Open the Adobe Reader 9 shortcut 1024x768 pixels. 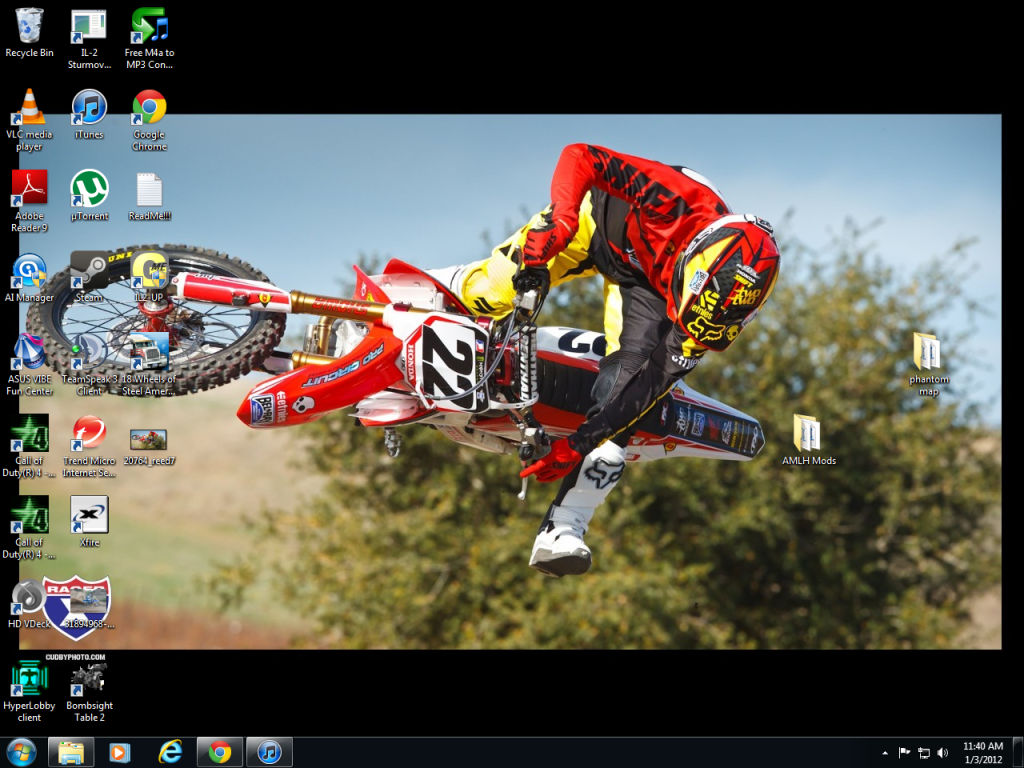(x=30, y=189)
